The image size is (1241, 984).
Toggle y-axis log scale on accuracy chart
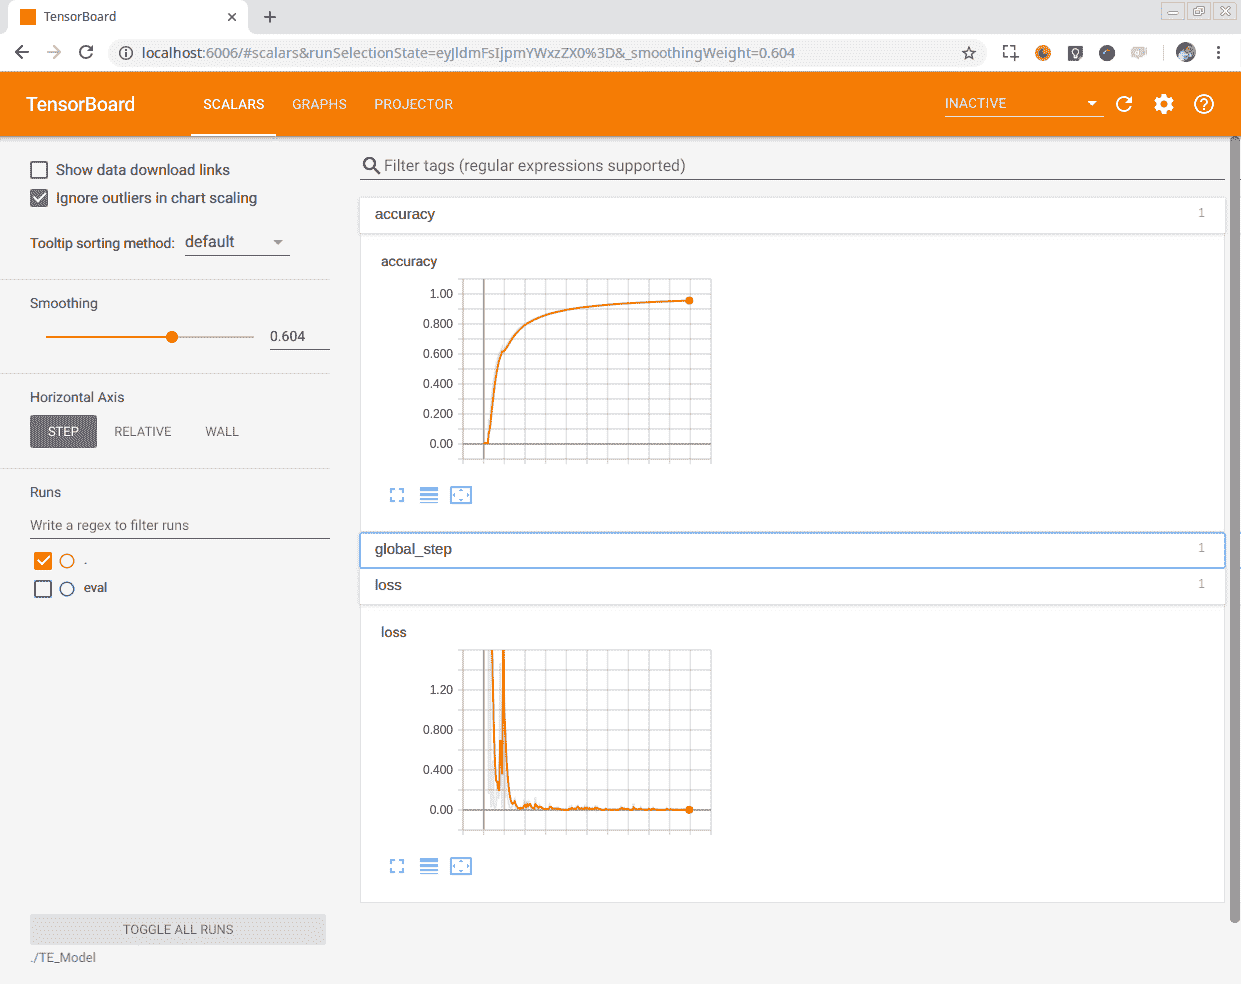tap(429, 495)
